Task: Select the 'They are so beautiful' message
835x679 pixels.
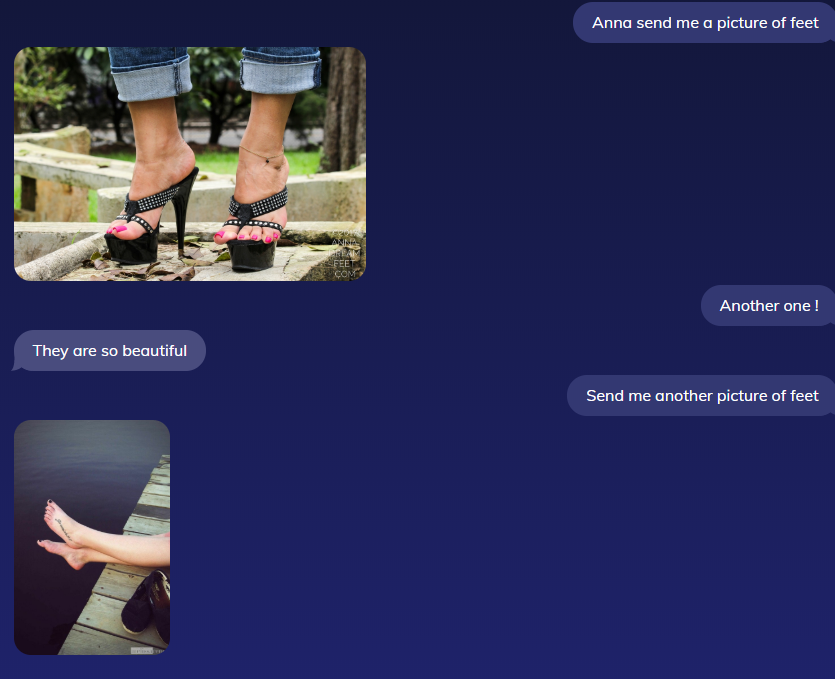Action: coord(109,350)
